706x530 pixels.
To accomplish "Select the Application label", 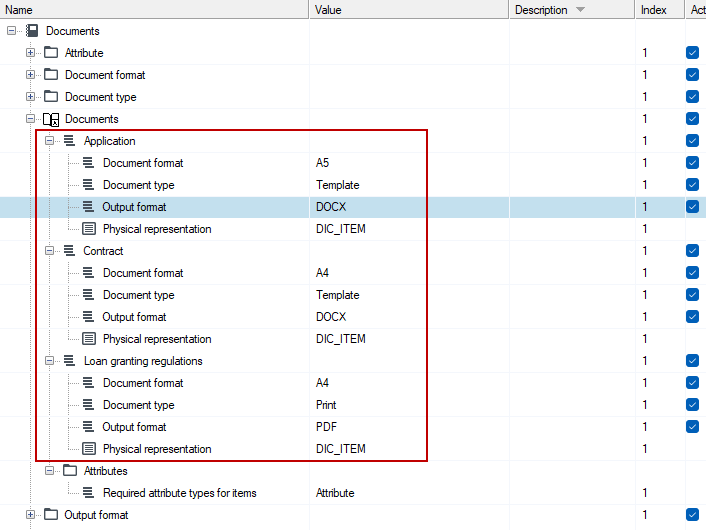I will tap(109, 141).
